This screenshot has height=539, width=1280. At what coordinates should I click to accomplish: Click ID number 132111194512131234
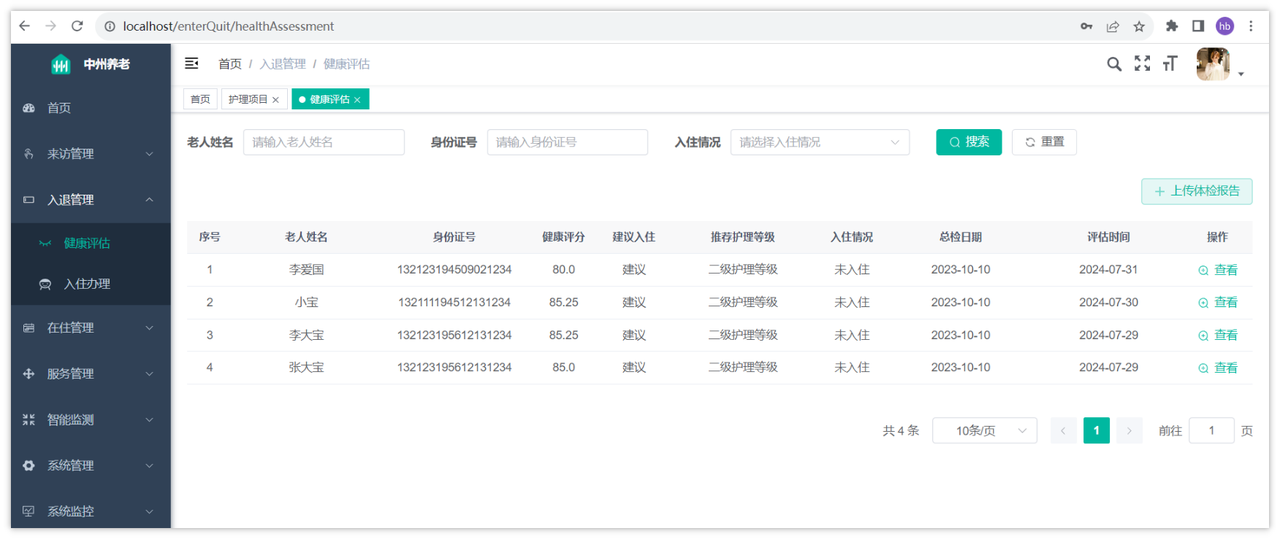pos(455,302)
